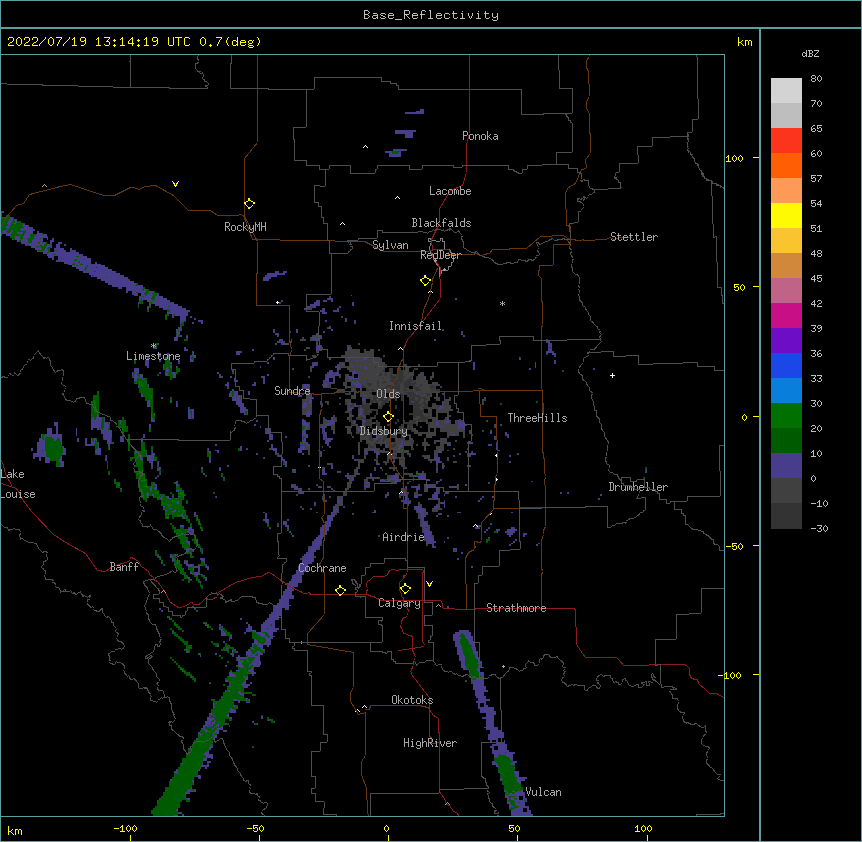Click the dBZ legend heading

810,53
